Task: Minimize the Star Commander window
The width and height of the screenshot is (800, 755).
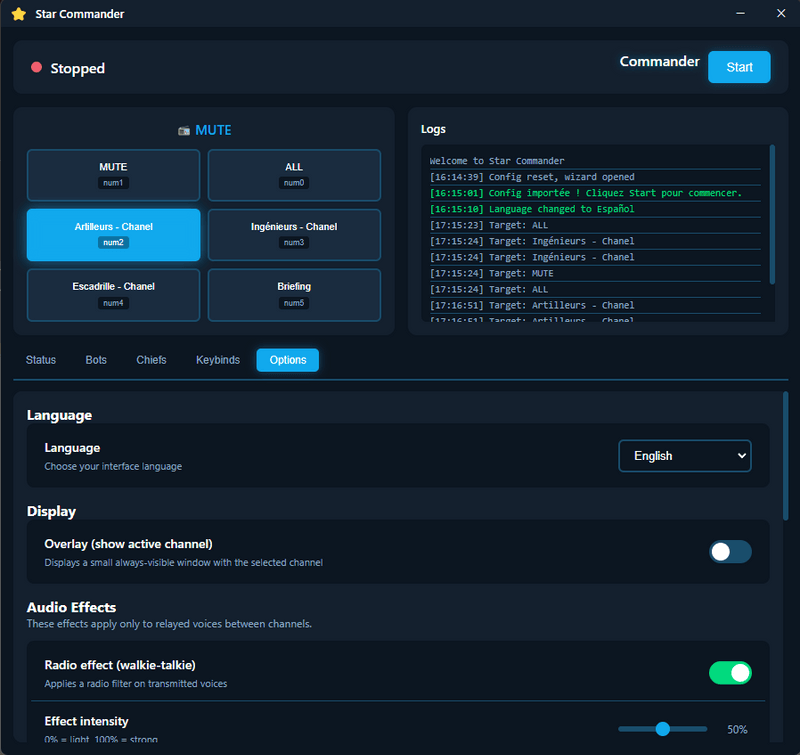Action: tap(740, 13)
